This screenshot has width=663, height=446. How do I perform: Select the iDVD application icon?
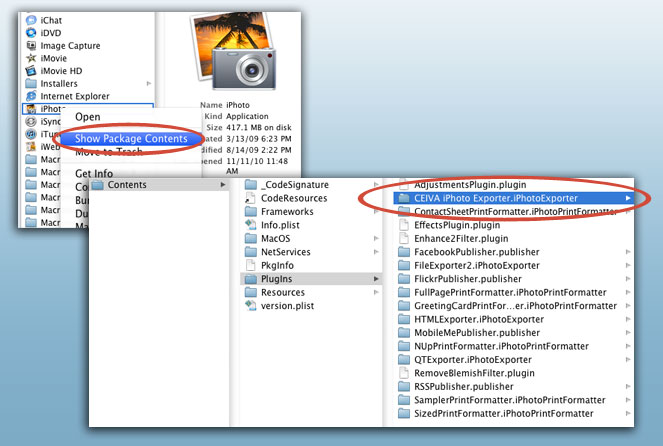coord(31,33)
